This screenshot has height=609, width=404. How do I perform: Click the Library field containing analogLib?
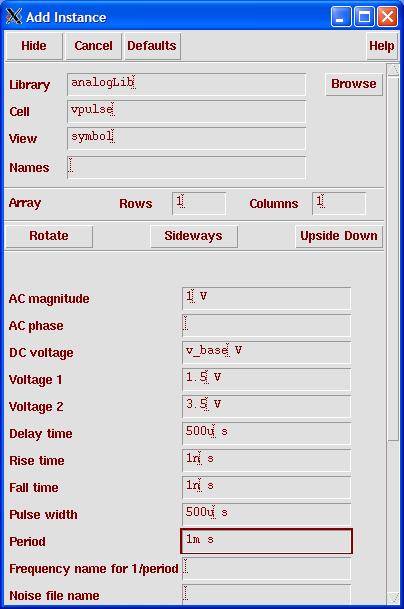[186, 84]
